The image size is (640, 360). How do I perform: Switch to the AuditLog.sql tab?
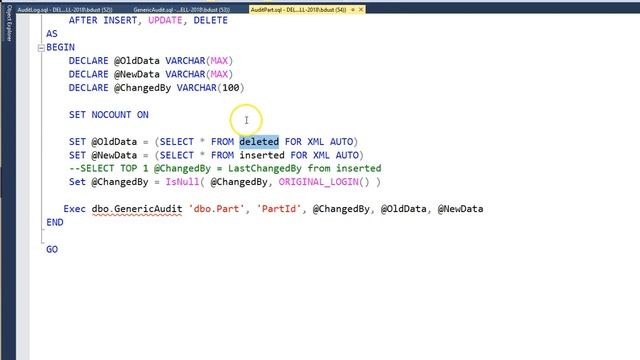tap(64, 9)
